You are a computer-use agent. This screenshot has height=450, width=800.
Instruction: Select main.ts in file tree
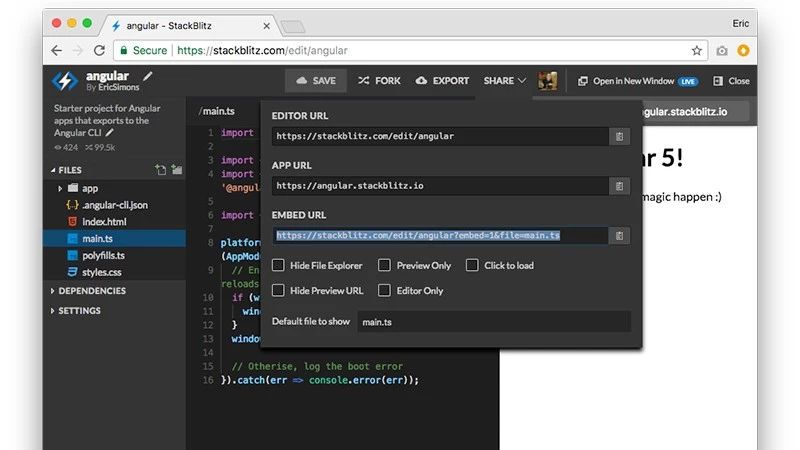pyautogui.click(x=115, y=238)
